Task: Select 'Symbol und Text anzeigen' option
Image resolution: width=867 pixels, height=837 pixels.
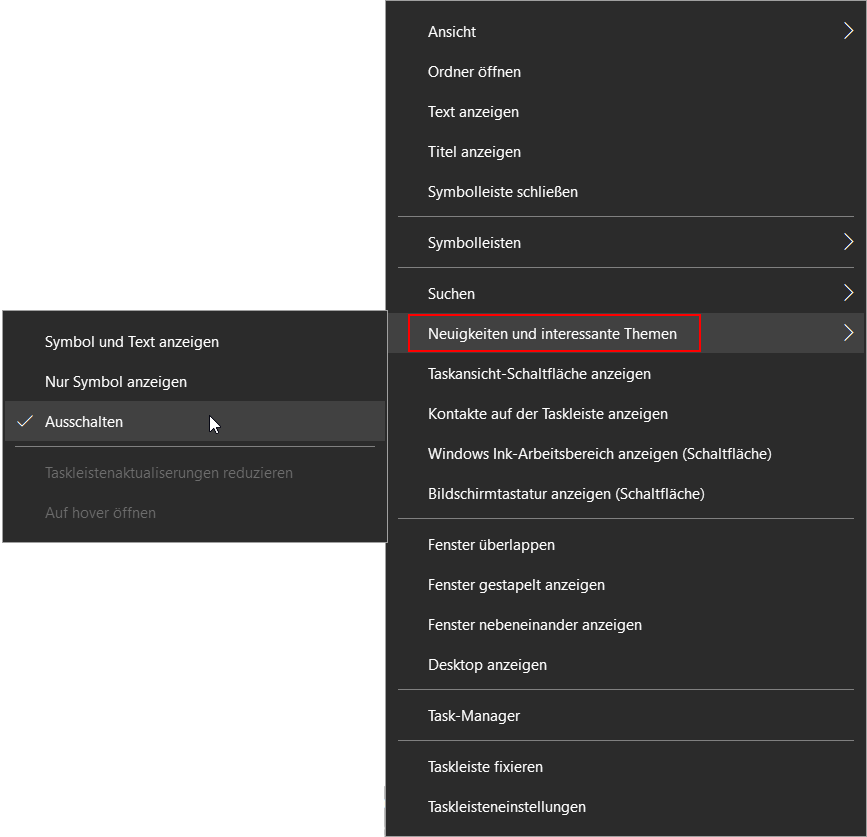Action: coord(132,342)
